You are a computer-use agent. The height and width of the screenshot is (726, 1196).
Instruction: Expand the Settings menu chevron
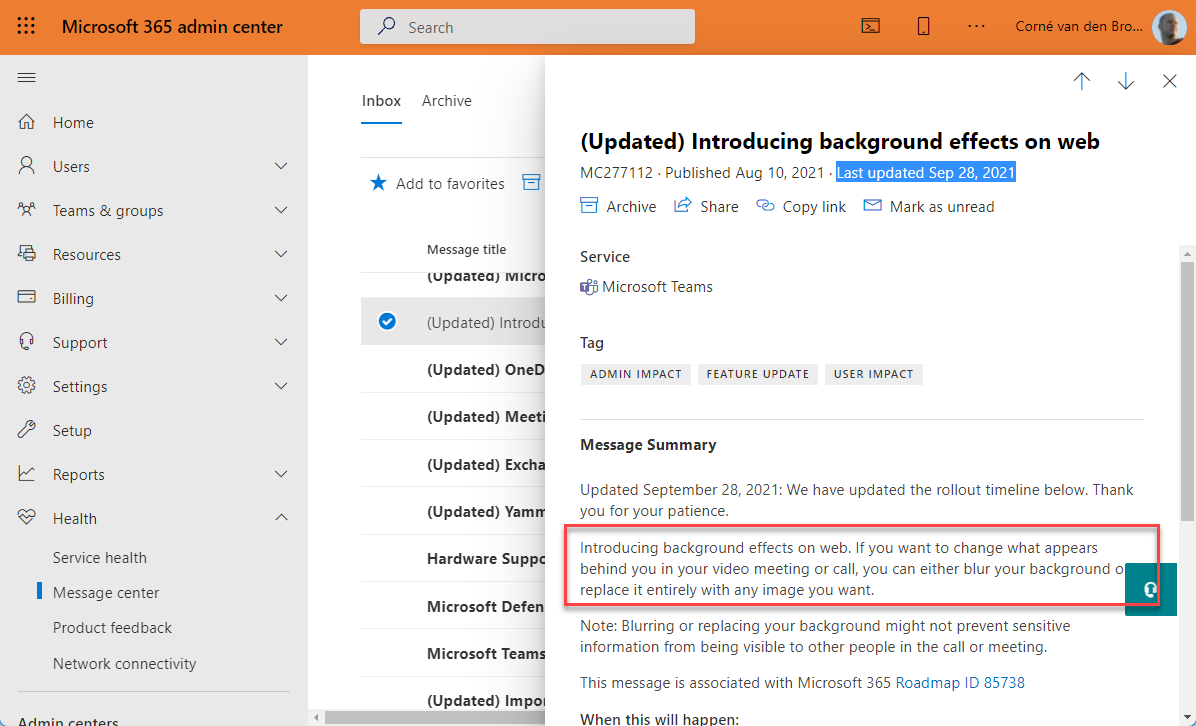[281, 386]
